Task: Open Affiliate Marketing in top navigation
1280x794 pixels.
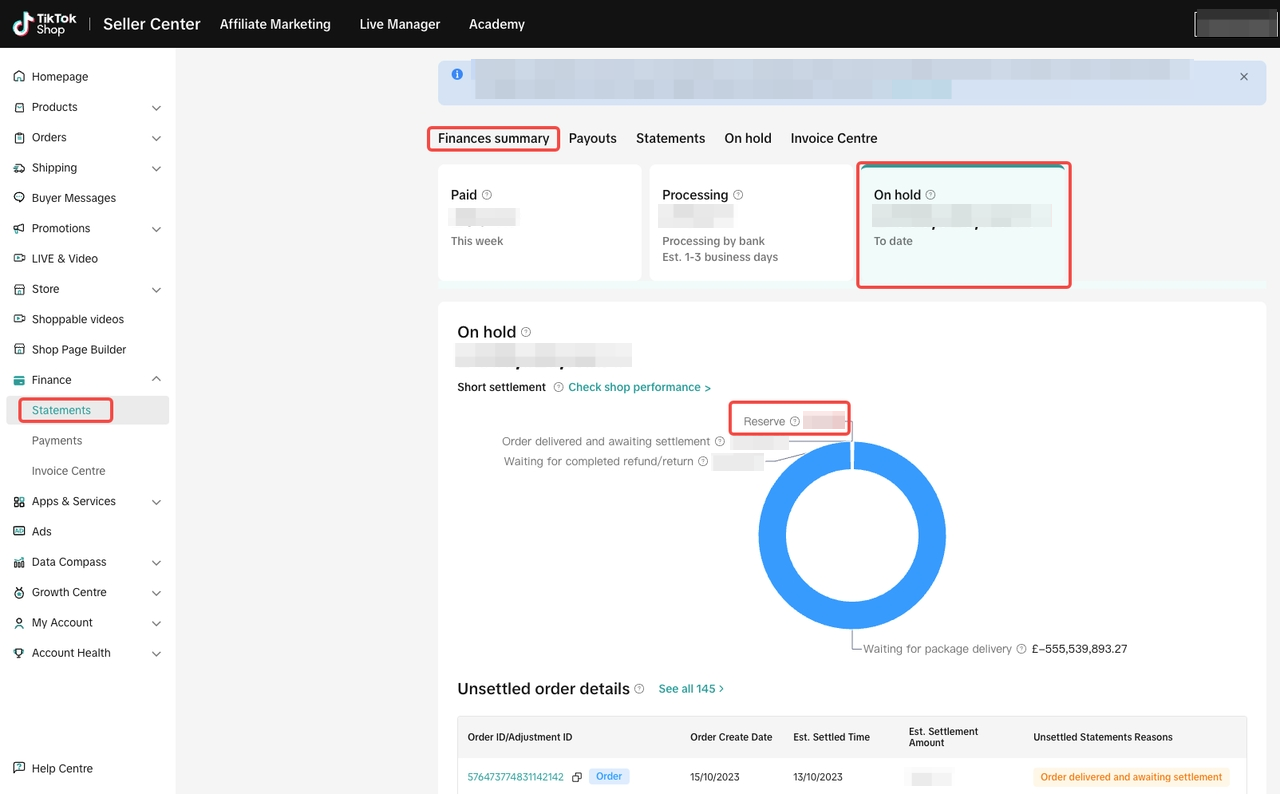Action: [x=275, y=24]
